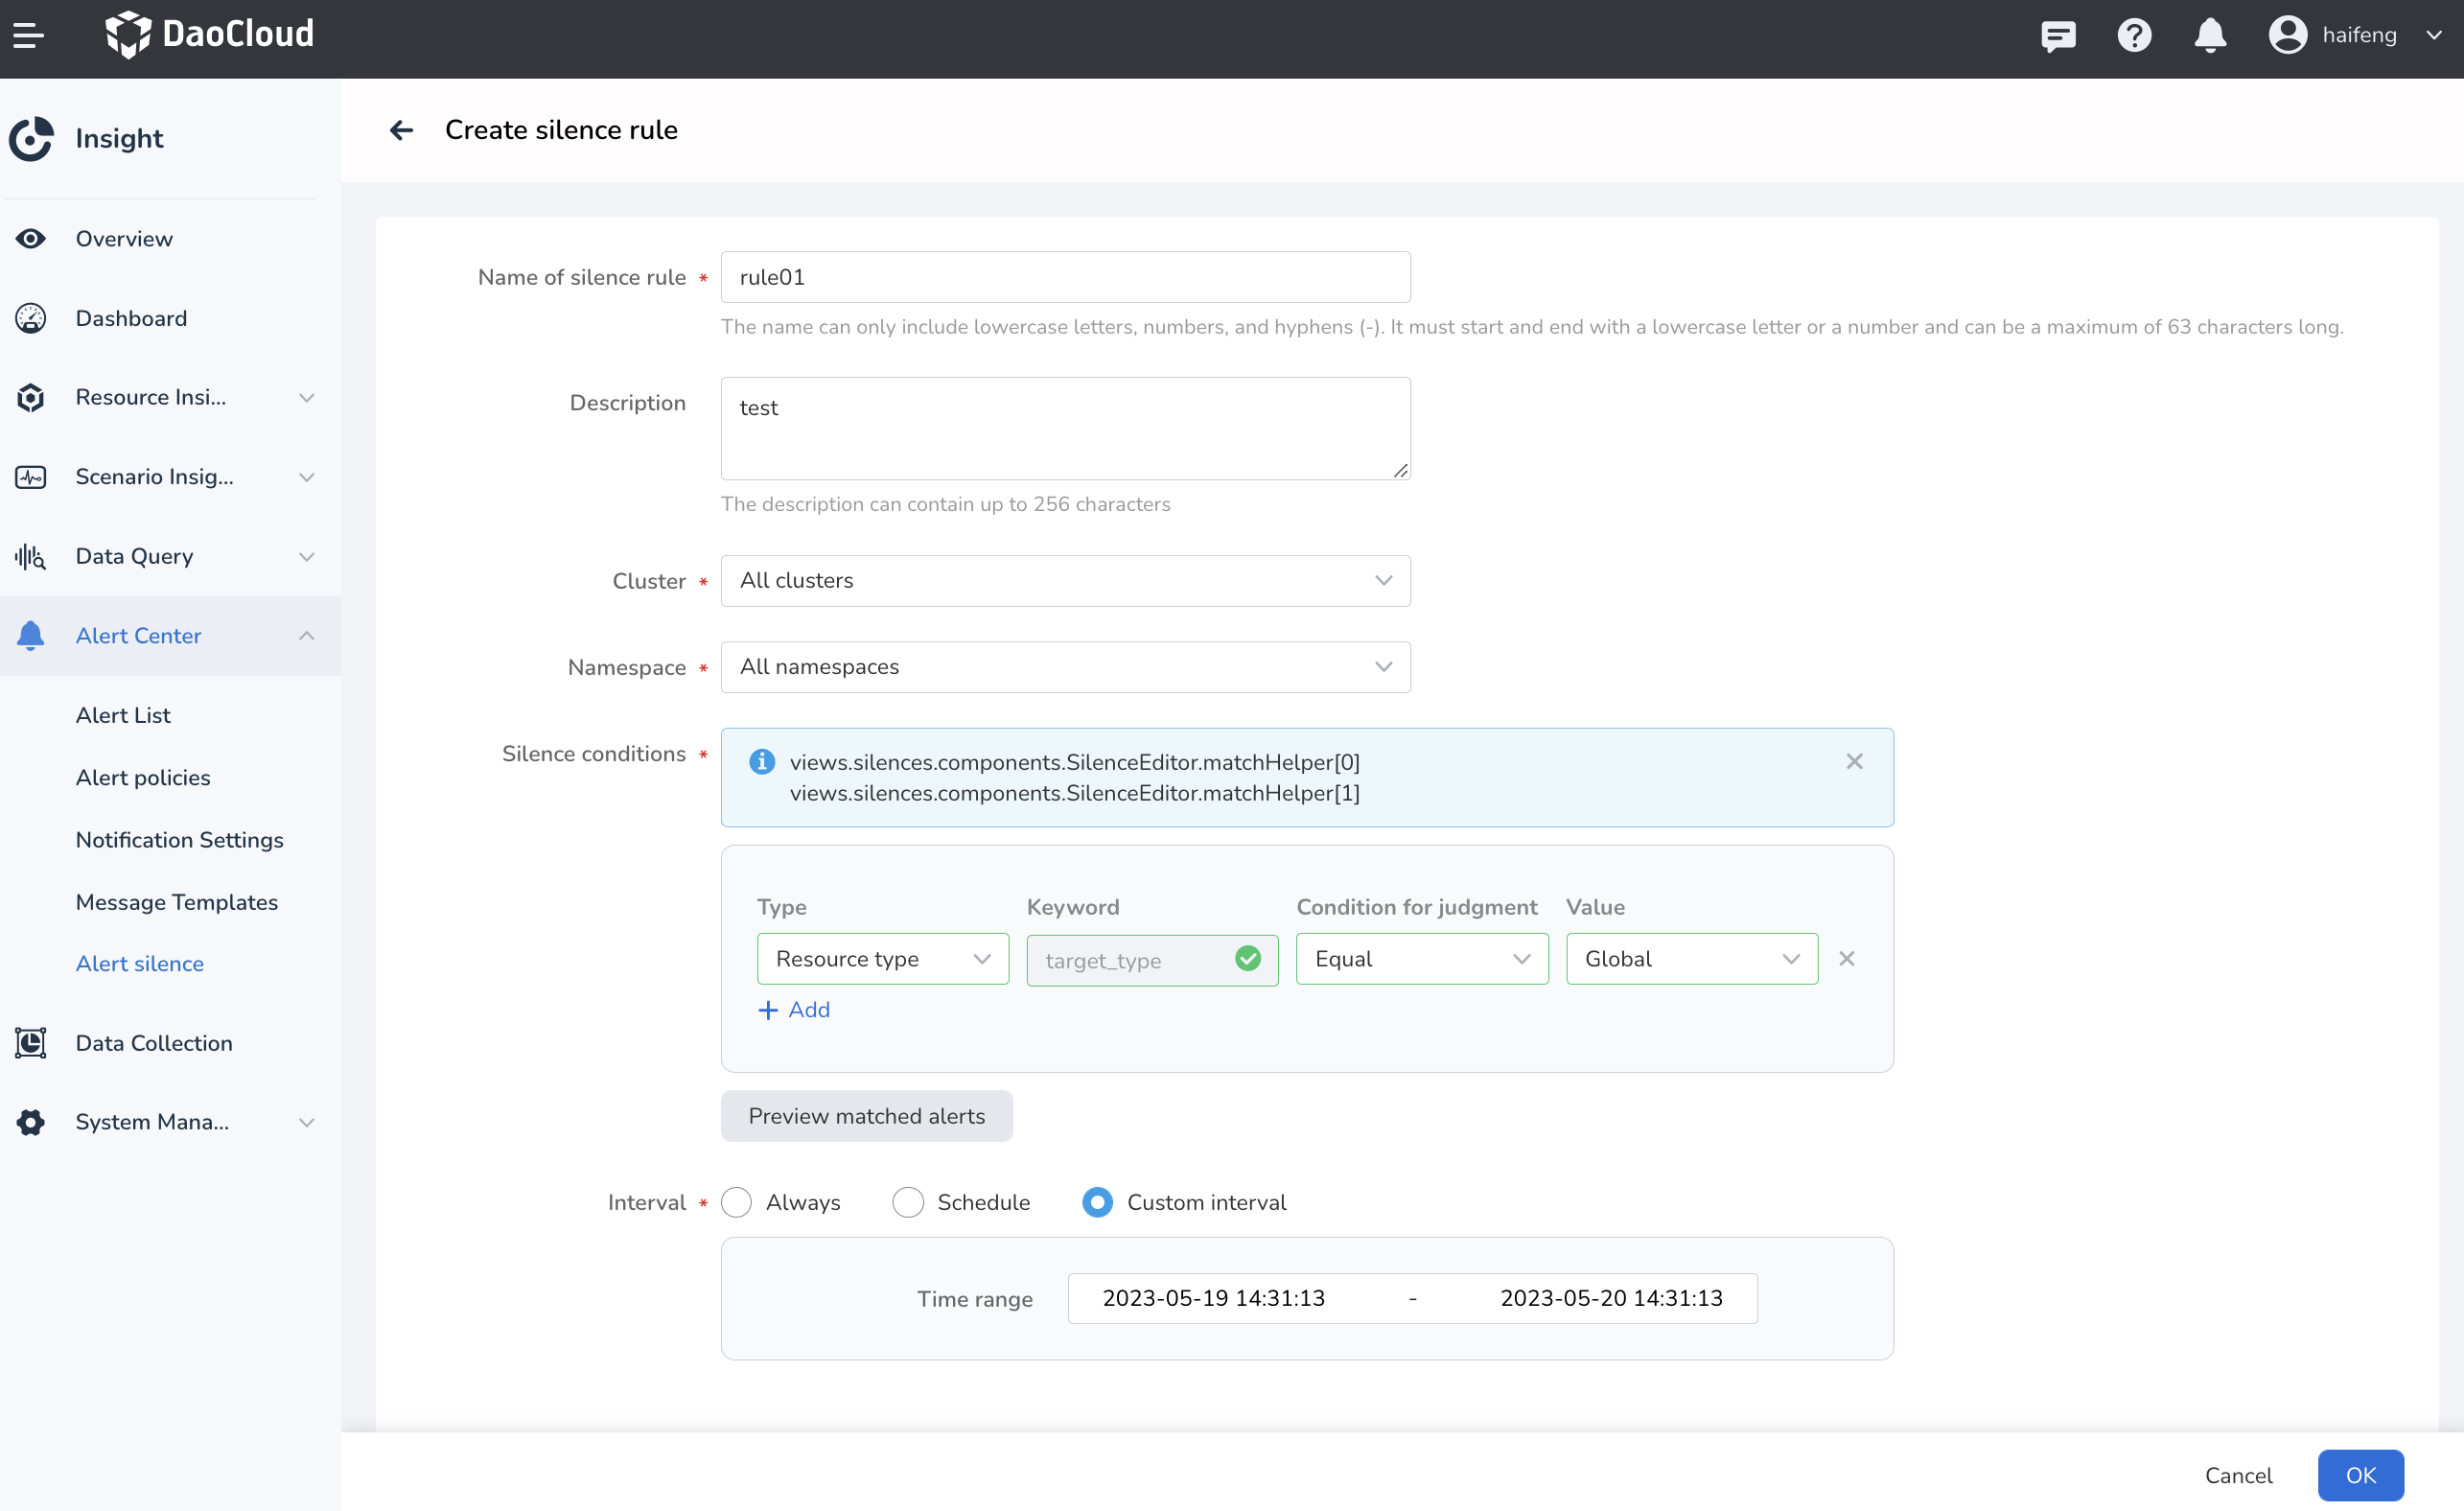Open the Global value dropdown
This screenshot has height=1511, width=2464.
click(x=1692, y=959)
